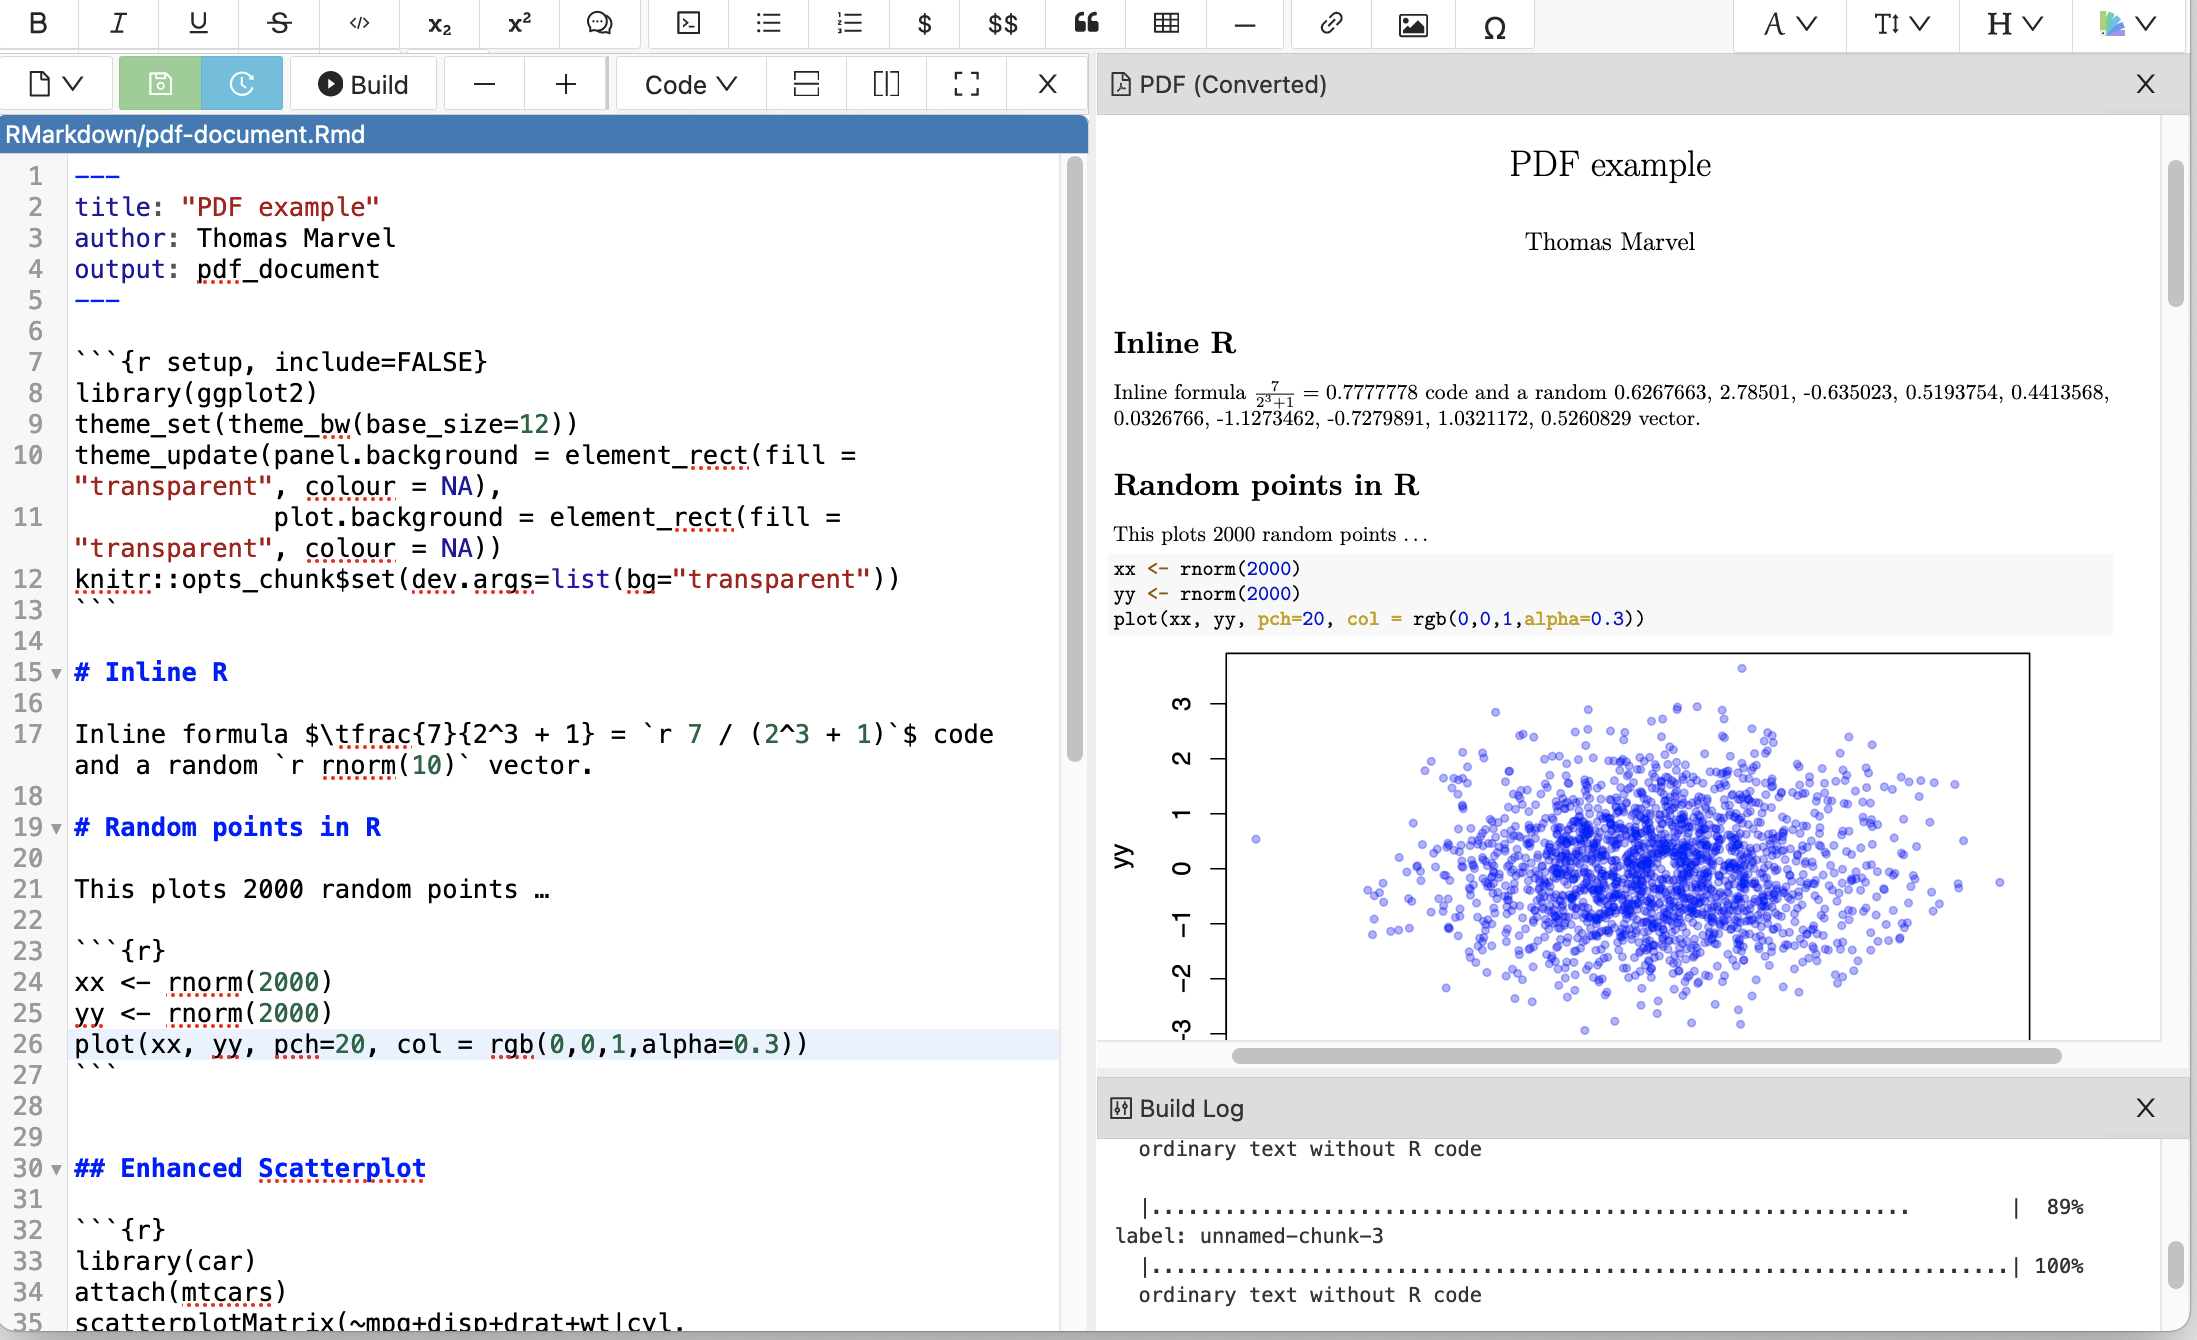Open the Code frame type dropdown
Viewport: 2197px width, 1340px height.
tap(690, 85)
